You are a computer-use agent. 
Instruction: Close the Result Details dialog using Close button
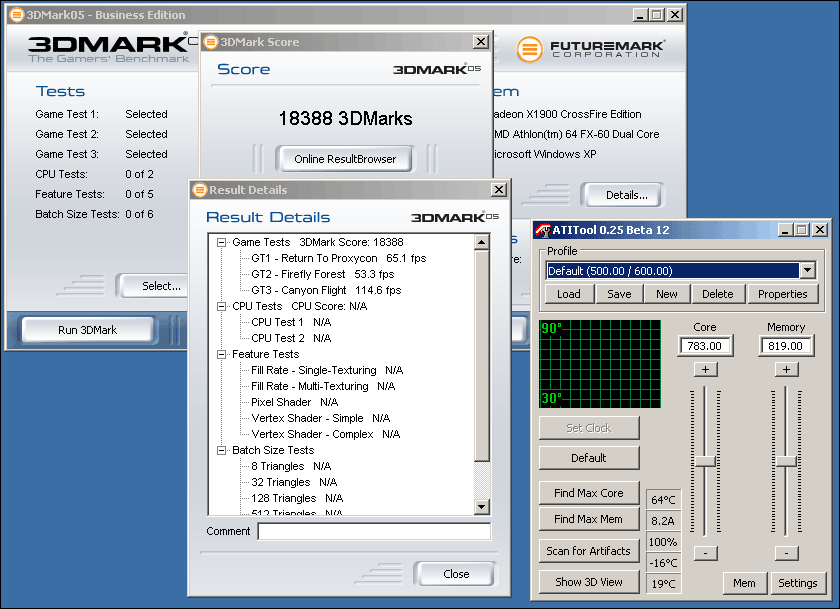[456, 574]
